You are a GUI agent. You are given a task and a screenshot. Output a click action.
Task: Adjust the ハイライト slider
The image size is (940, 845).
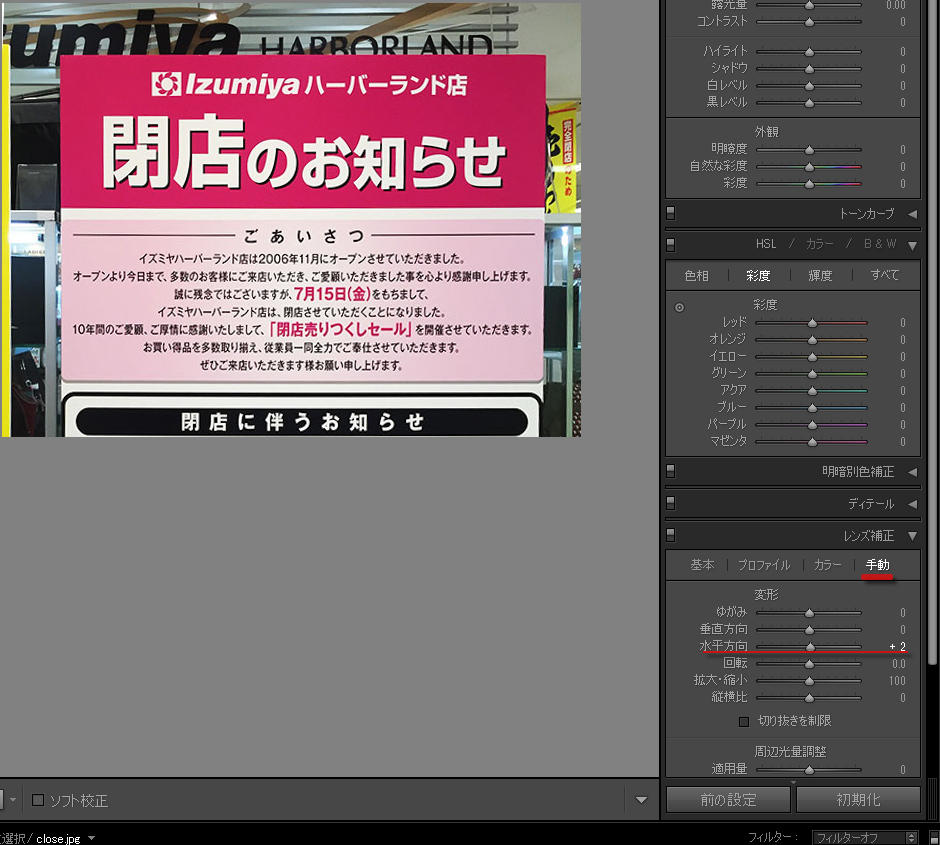[x=809, y=52]
